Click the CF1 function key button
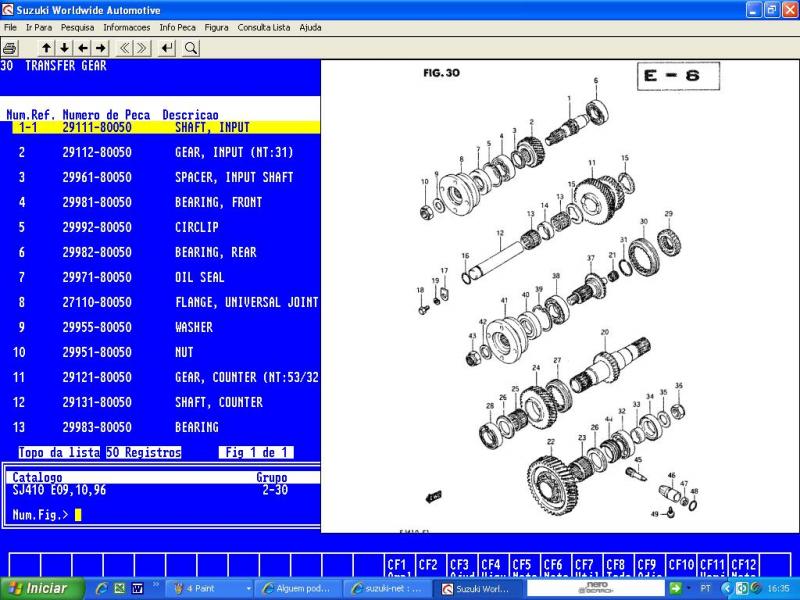This screenshot has width=800, height=600. click(x=400, y=565)
